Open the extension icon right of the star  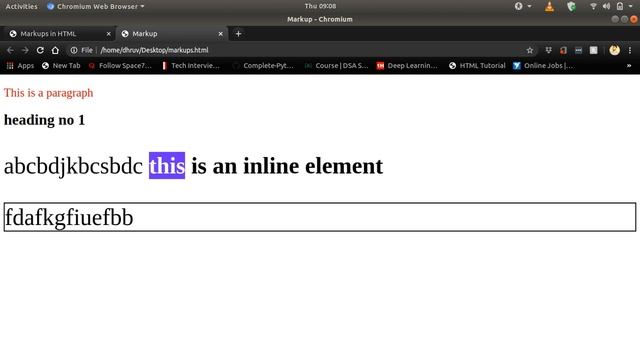pos(549,50)
